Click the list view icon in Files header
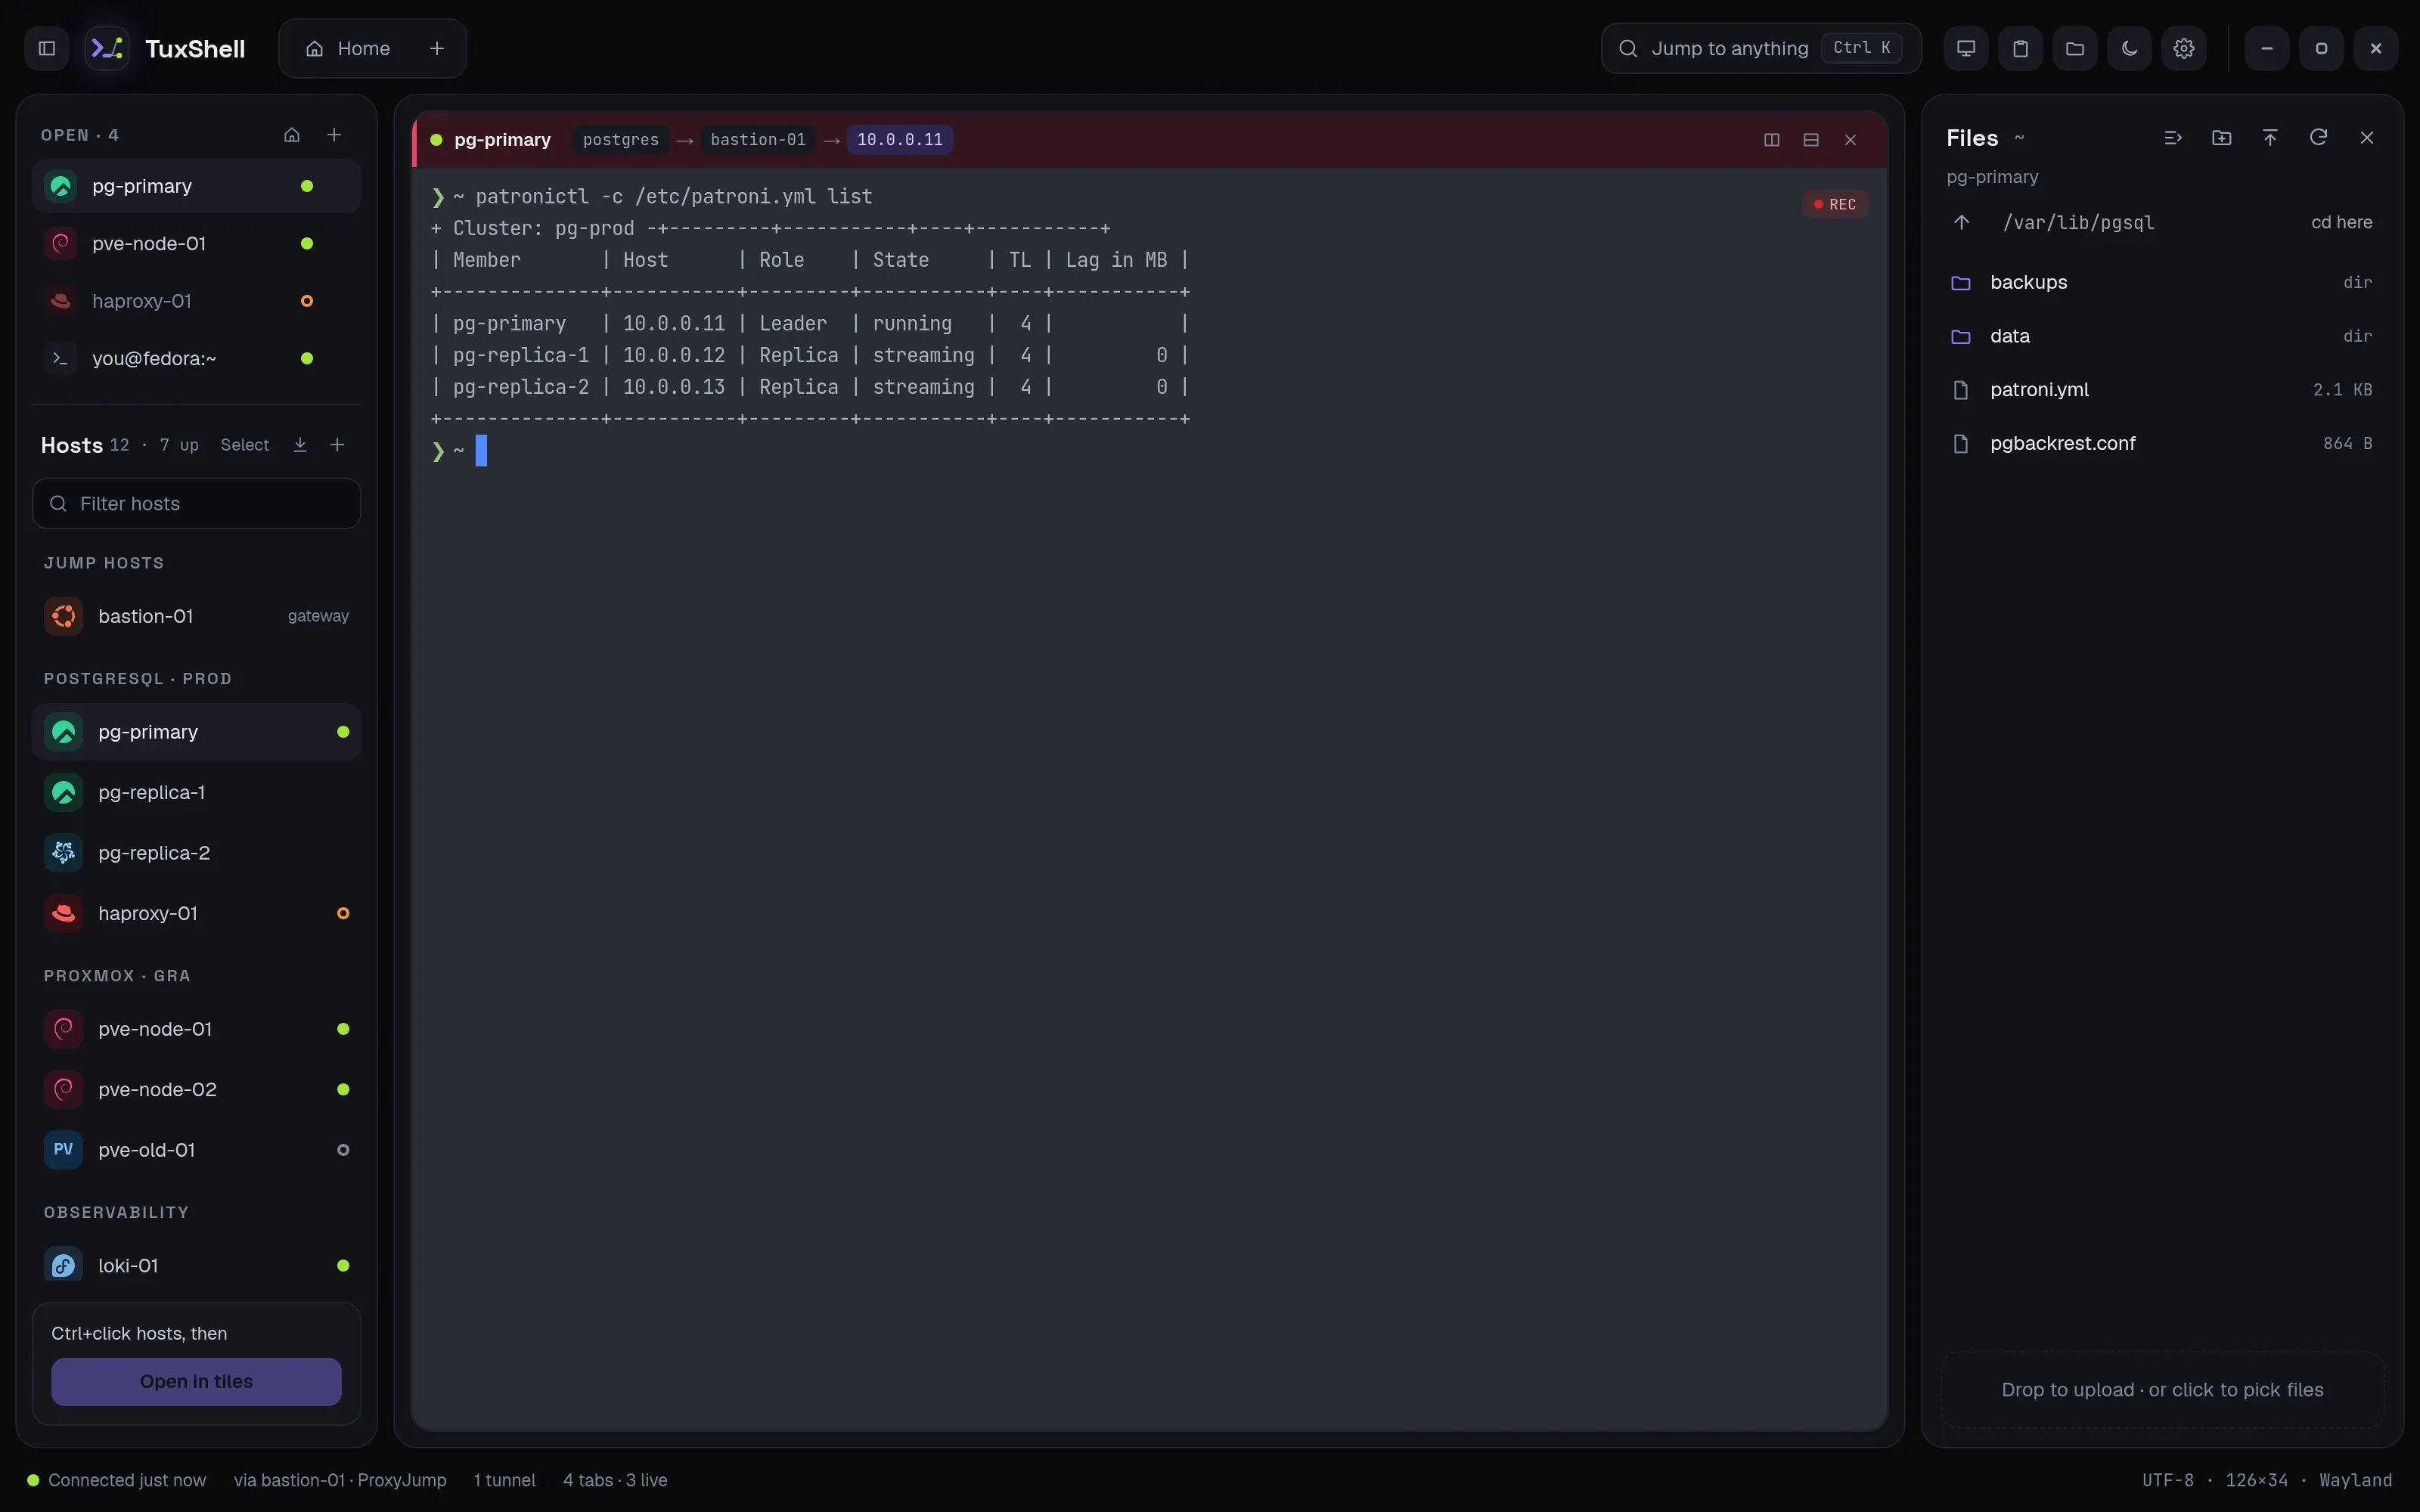2420x1512 pixels. pyautogui.click(x=2172, y=138)
